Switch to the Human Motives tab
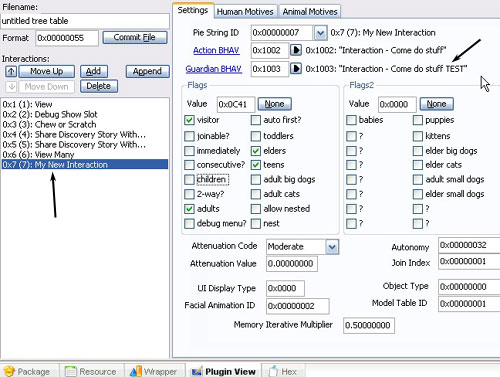Viewport: 500px width, 377px height. [245, 11]
